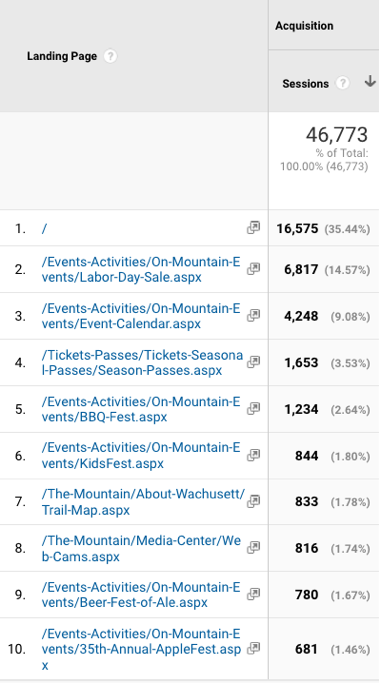
Task: Click the pop-out icon for KidsFest.aspx
Action: click(254, 455)
